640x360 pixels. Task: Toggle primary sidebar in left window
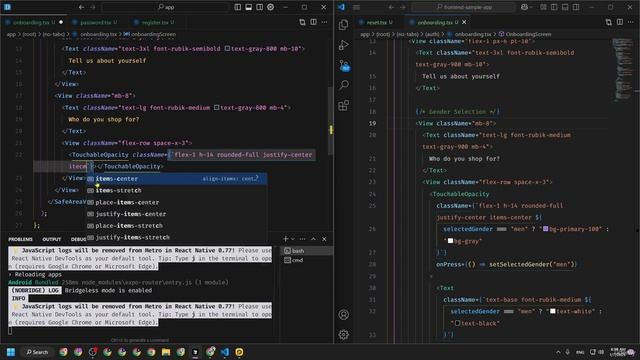coord(238,7)
